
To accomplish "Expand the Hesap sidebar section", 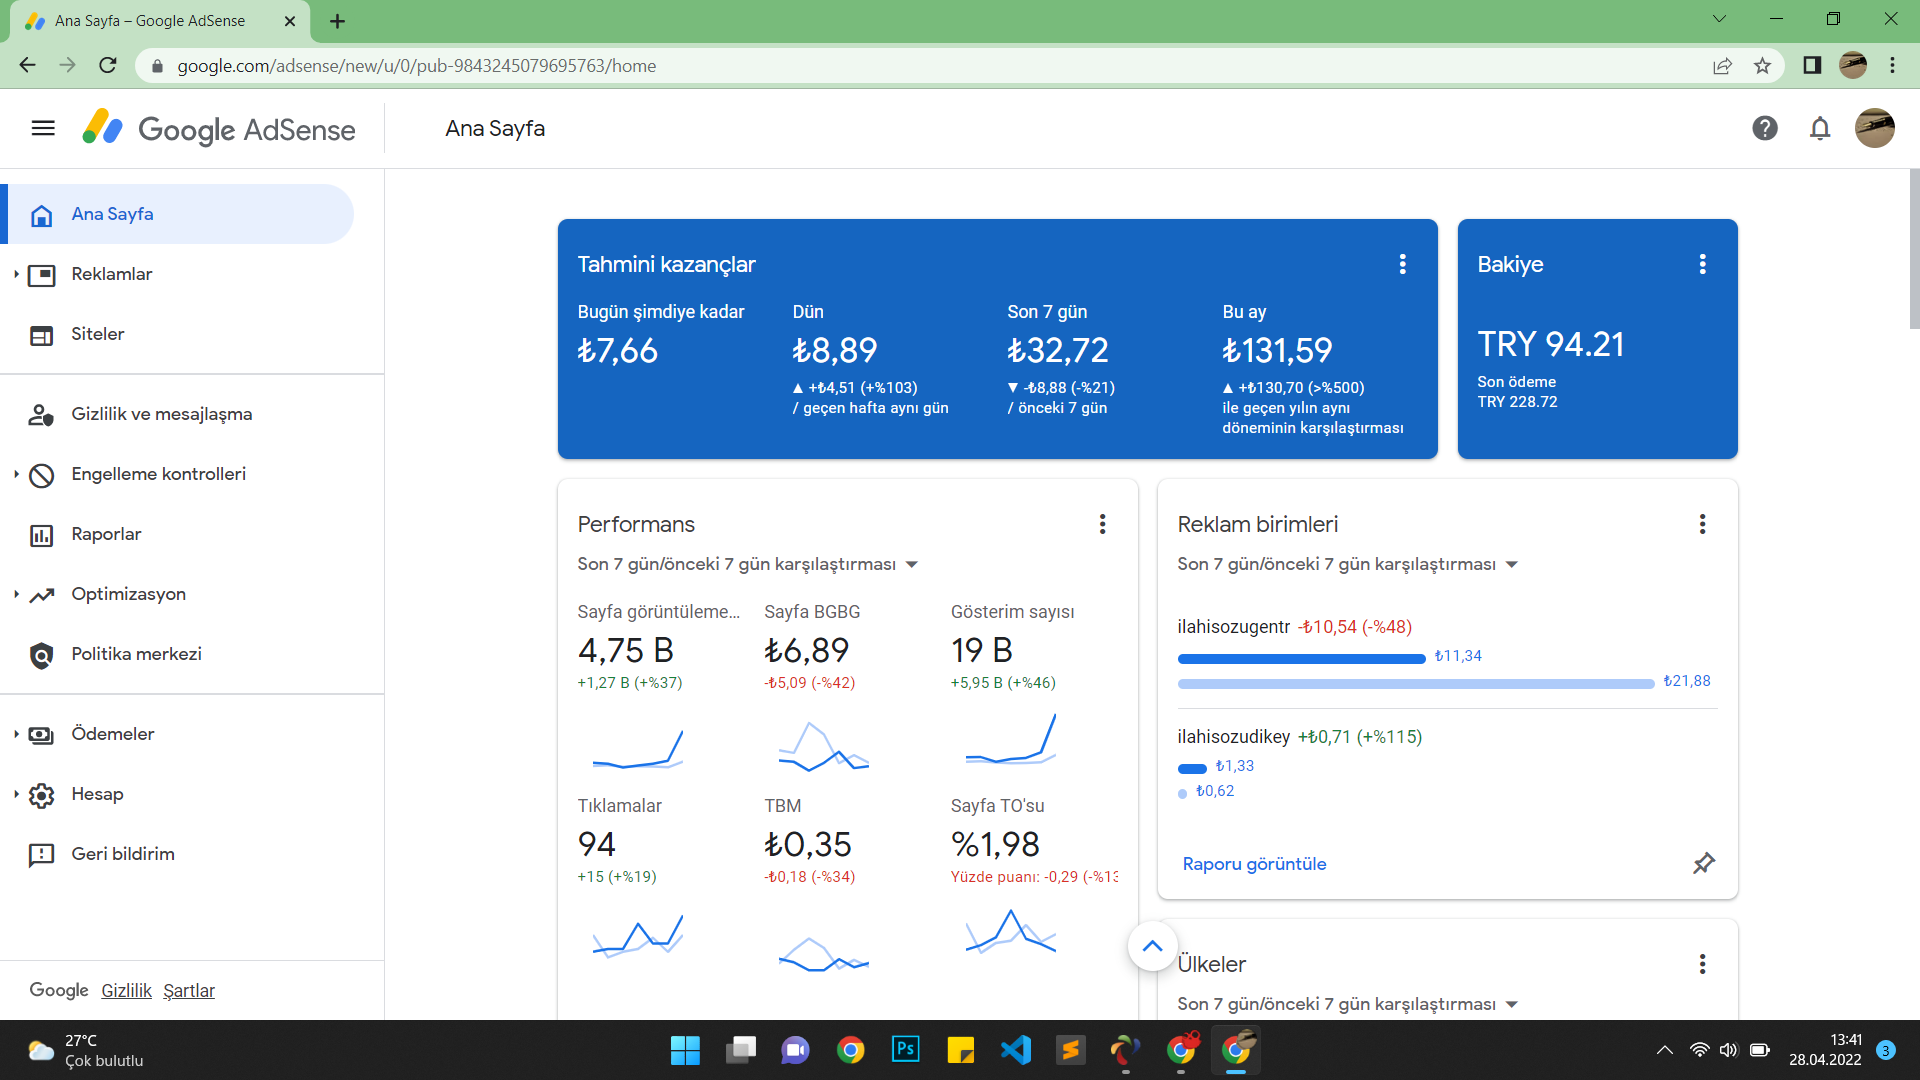I will [x=16, y=794].
